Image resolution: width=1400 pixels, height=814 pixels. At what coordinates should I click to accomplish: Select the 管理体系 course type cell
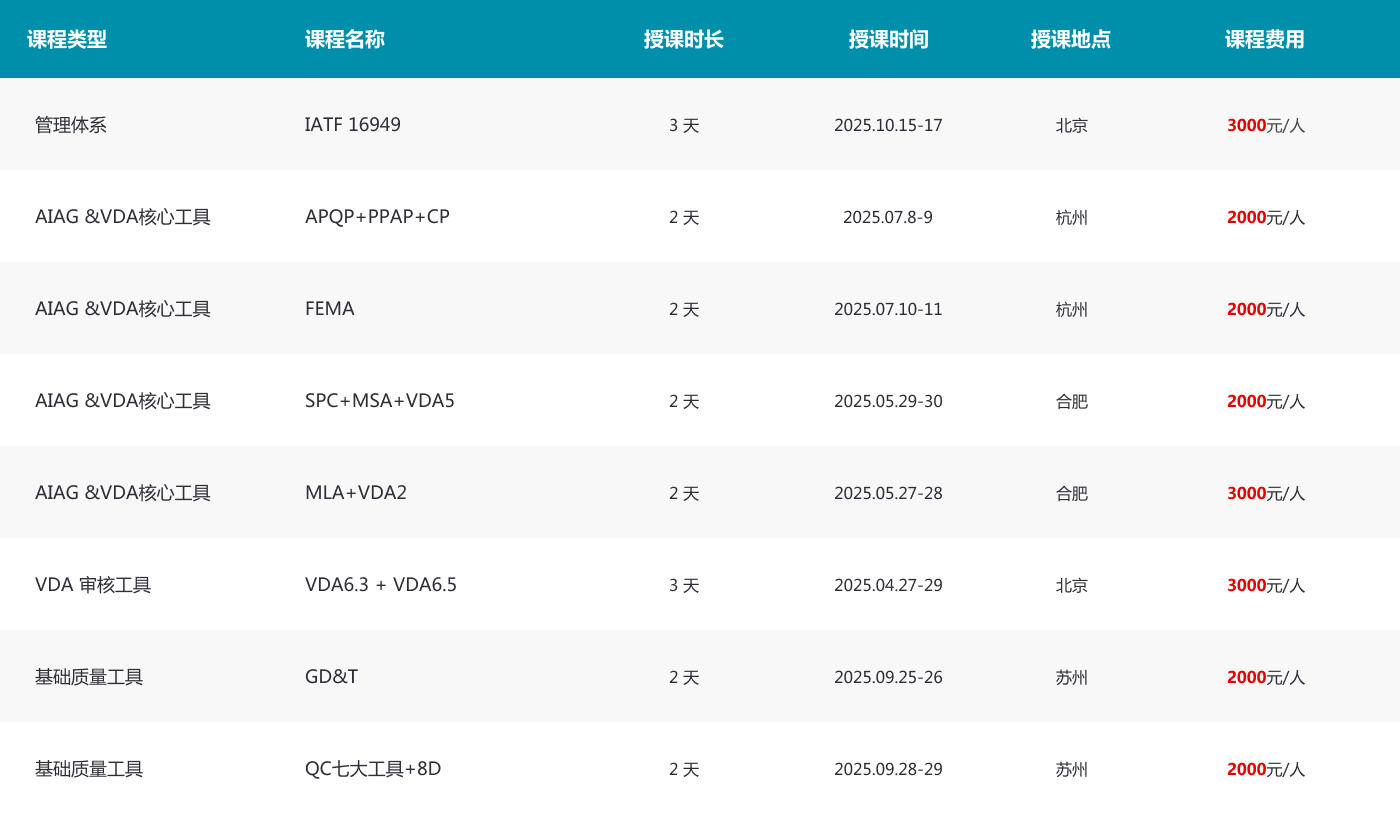pyautogui.click(x=71, y=125)
